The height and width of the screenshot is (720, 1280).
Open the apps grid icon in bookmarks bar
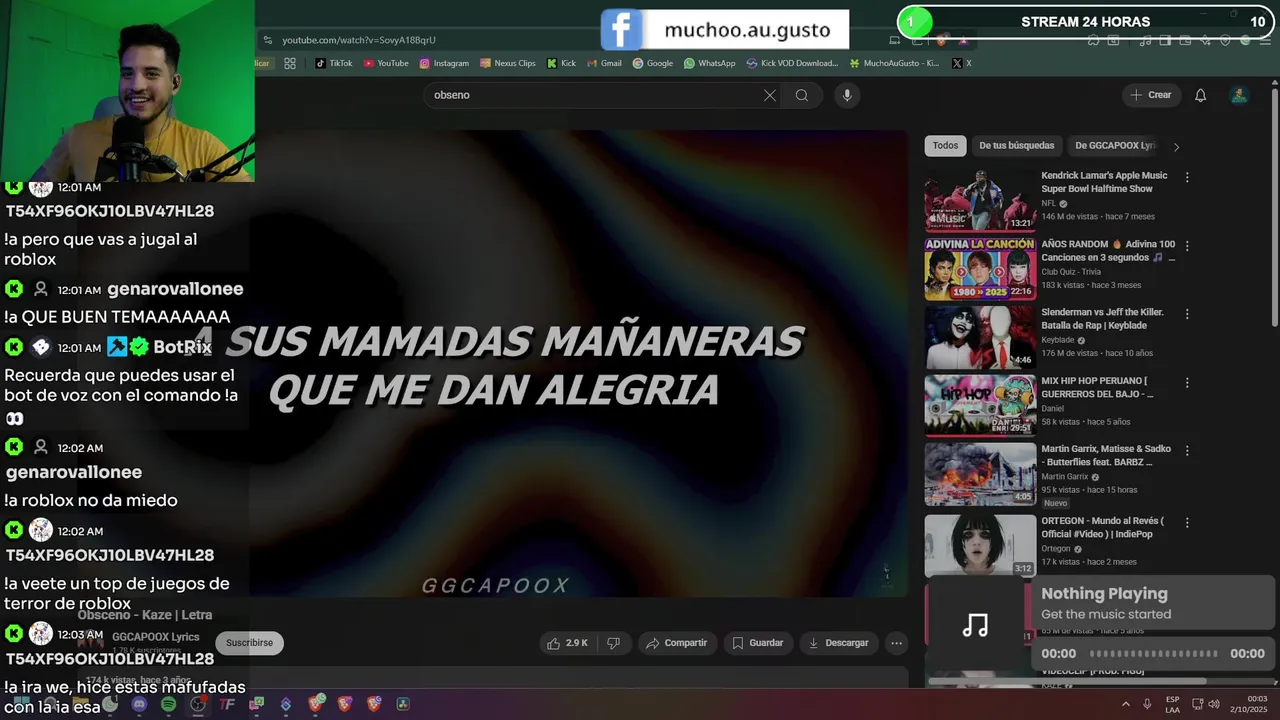pos(290,63)
